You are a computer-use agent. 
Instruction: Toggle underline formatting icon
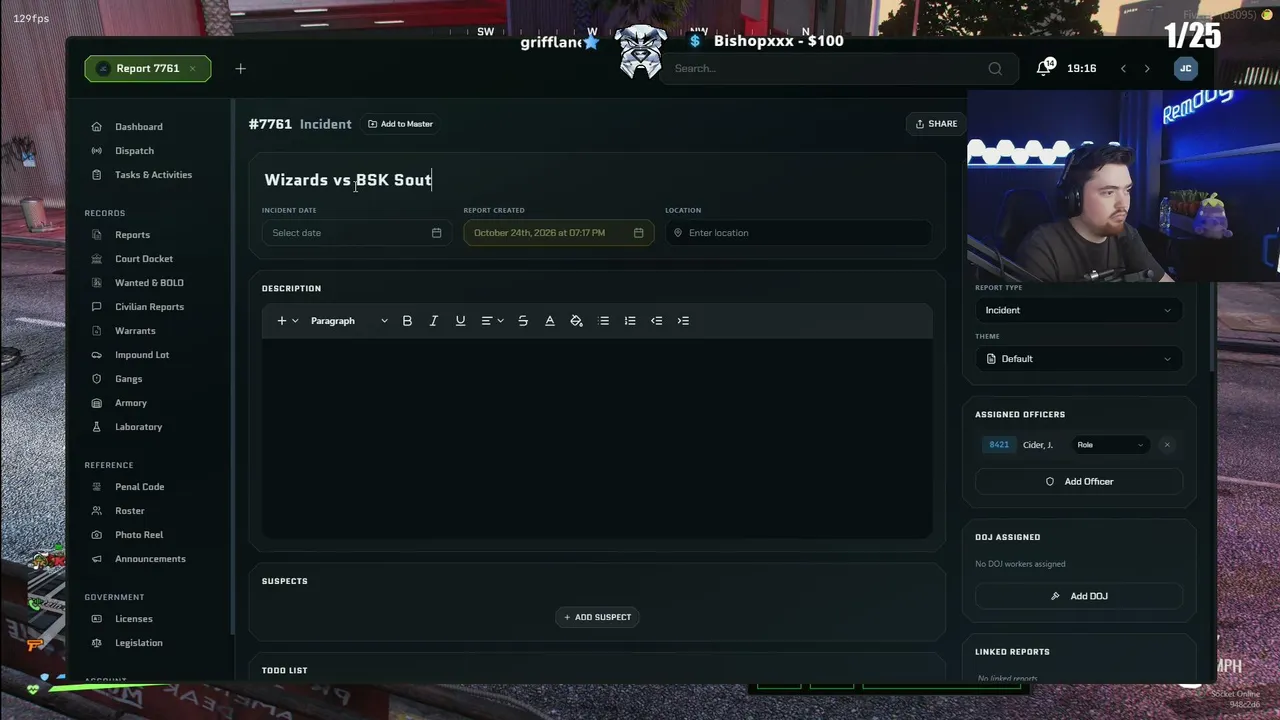point(460,321)
